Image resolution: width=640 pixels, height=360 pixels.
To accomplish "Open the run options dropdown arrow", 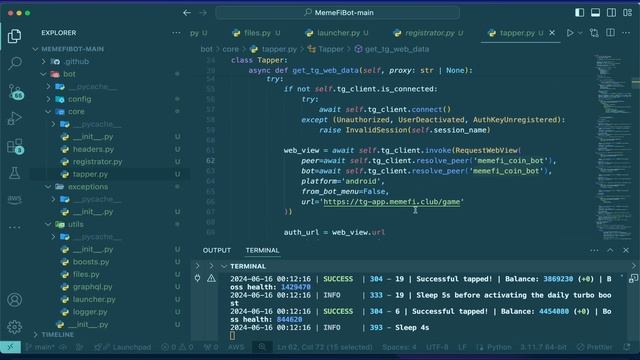I will coord(580,33).
